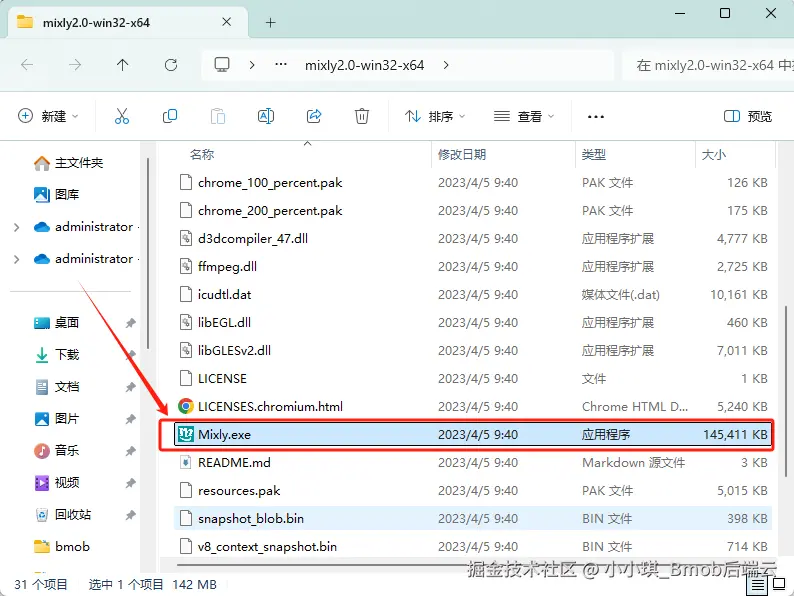Screen dimensions: 794x596
Task: Select libGLESv2.dll file
Action: point(473,350)
